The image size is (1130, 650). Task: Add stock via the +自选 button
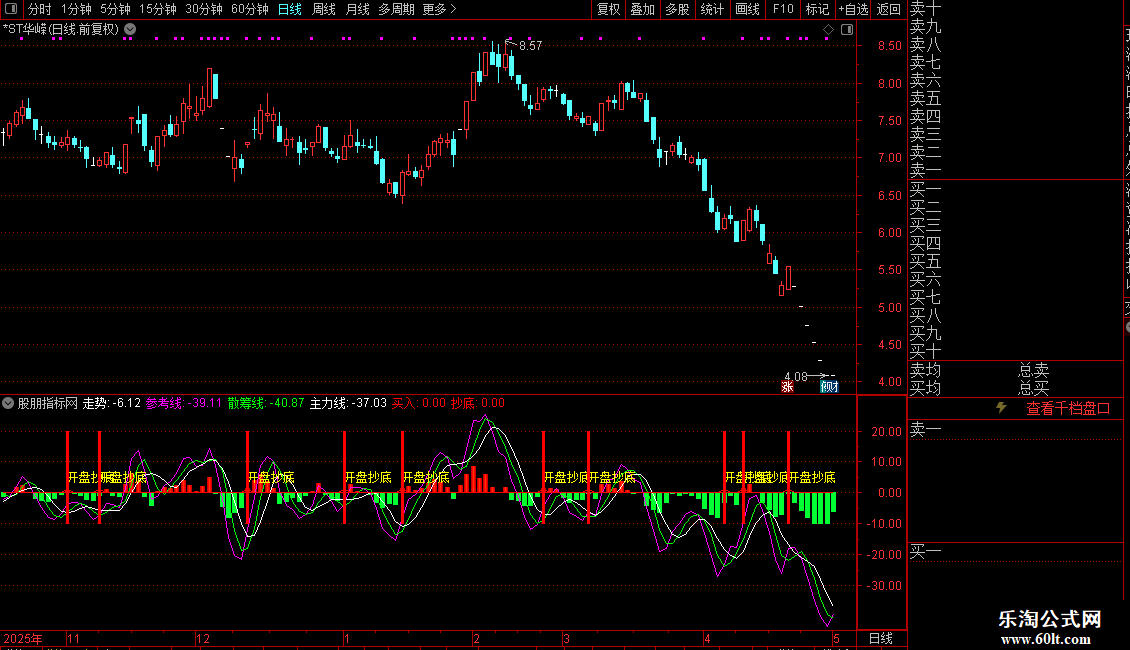point(853,9)
